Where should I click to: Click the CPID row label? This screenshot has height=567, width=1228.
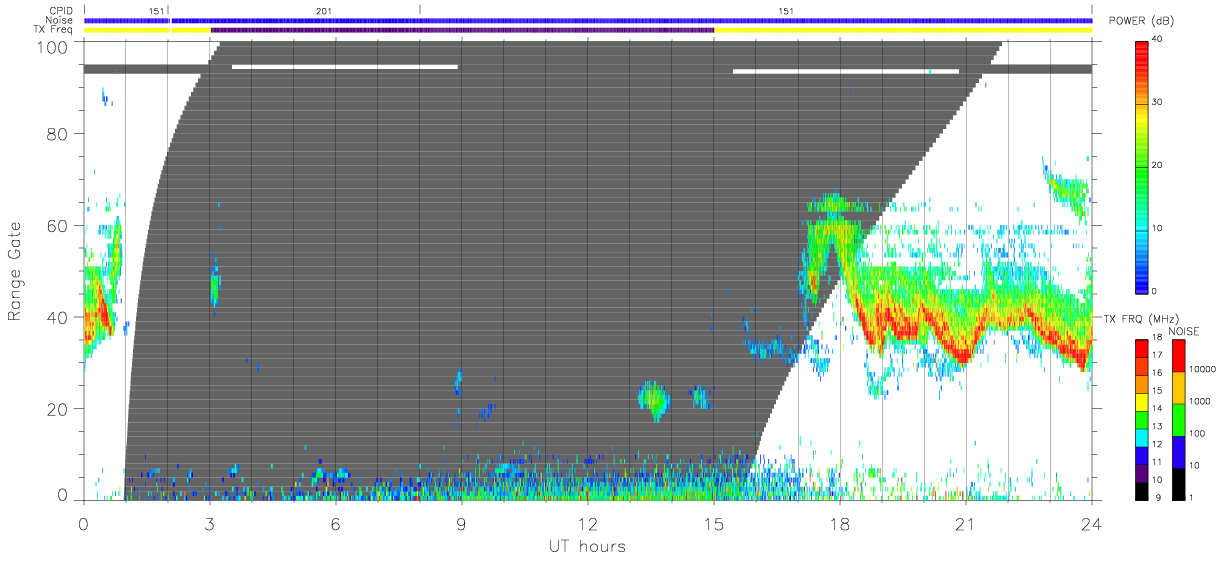pyautogui.click(x=61, y=10)
